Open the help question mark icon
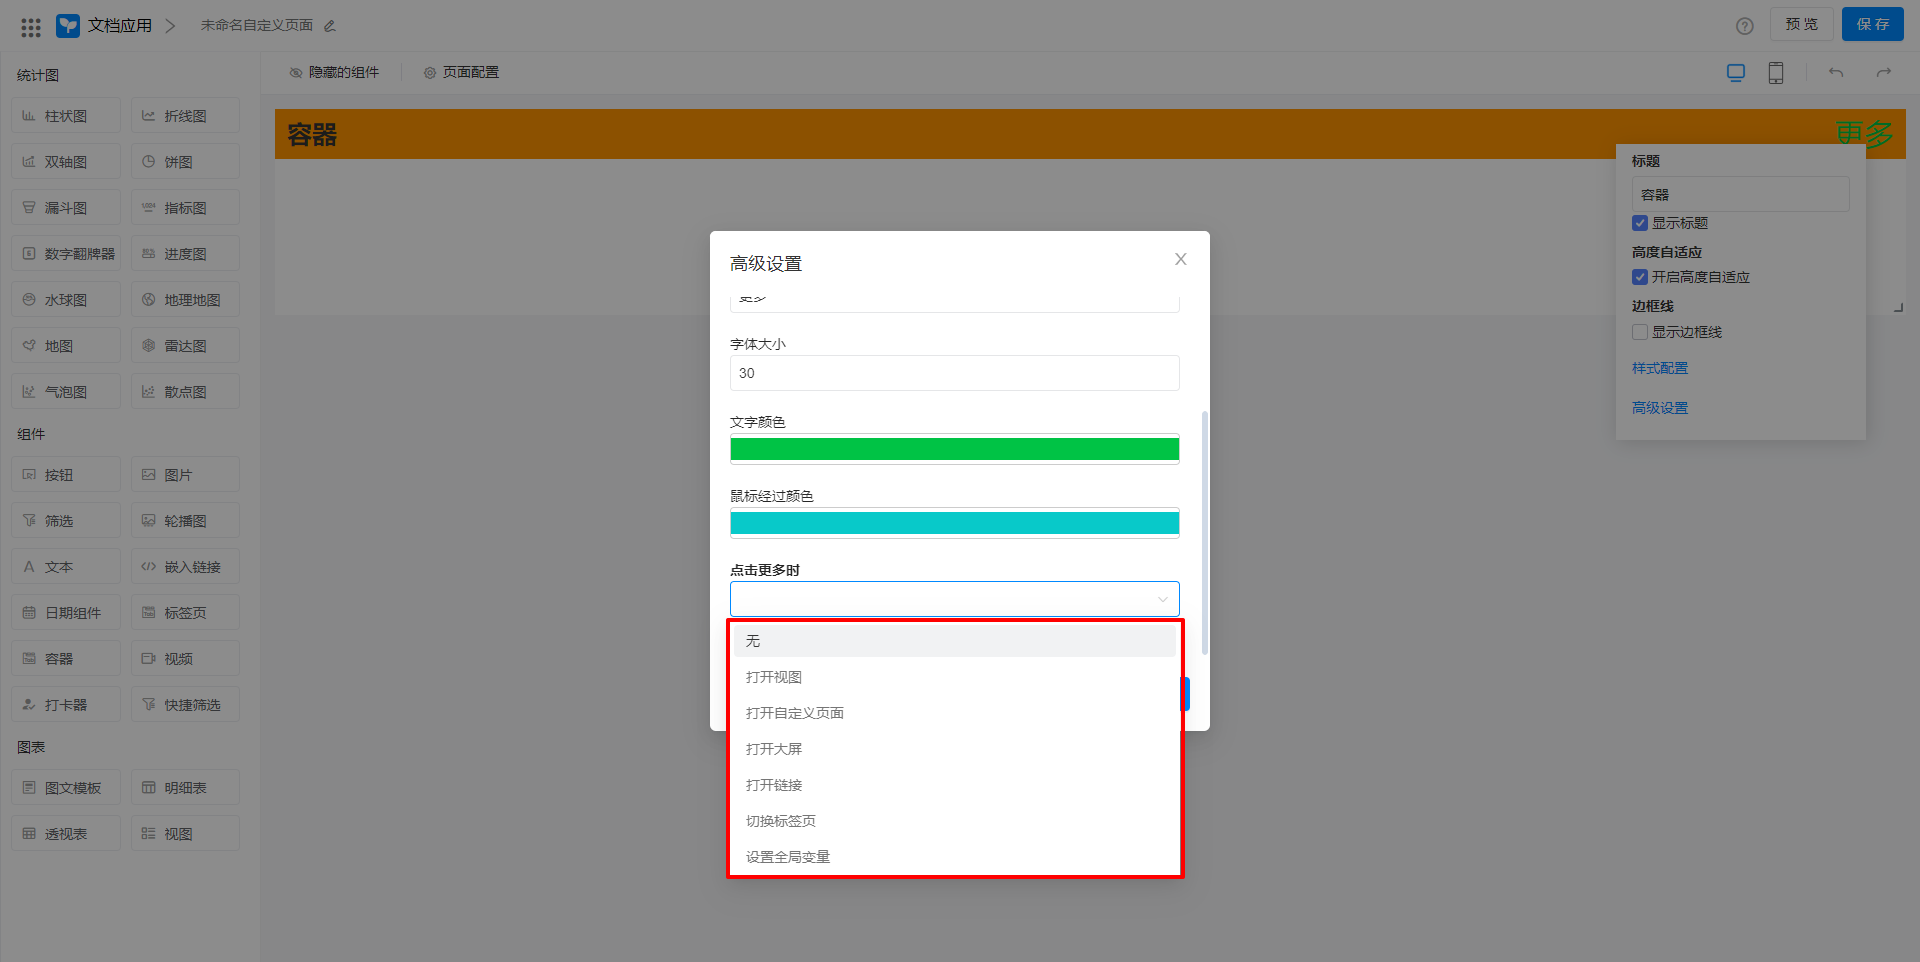The width and height of the screenshot is (1920, 962). click(1745, 26)
